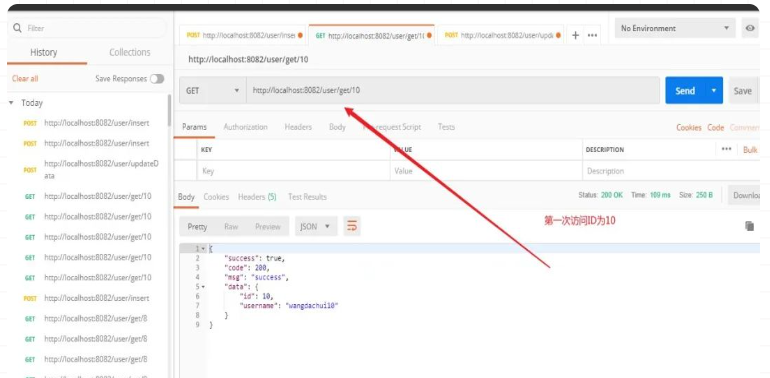This screenshot has height=378, width=770.
Task: Copy the response with the clipboard icon
Action: coord(749,226)
